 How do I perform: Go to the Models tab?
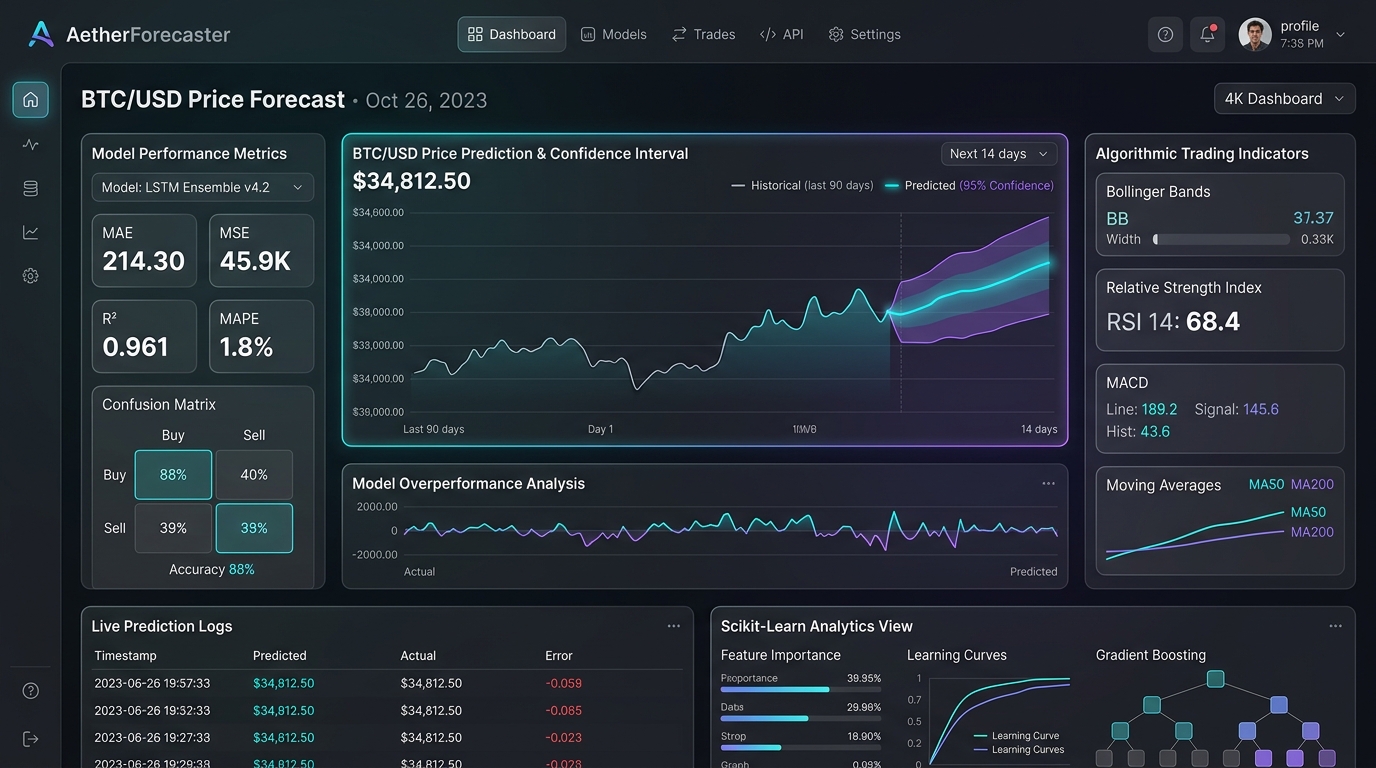click(x=614, y=34)
